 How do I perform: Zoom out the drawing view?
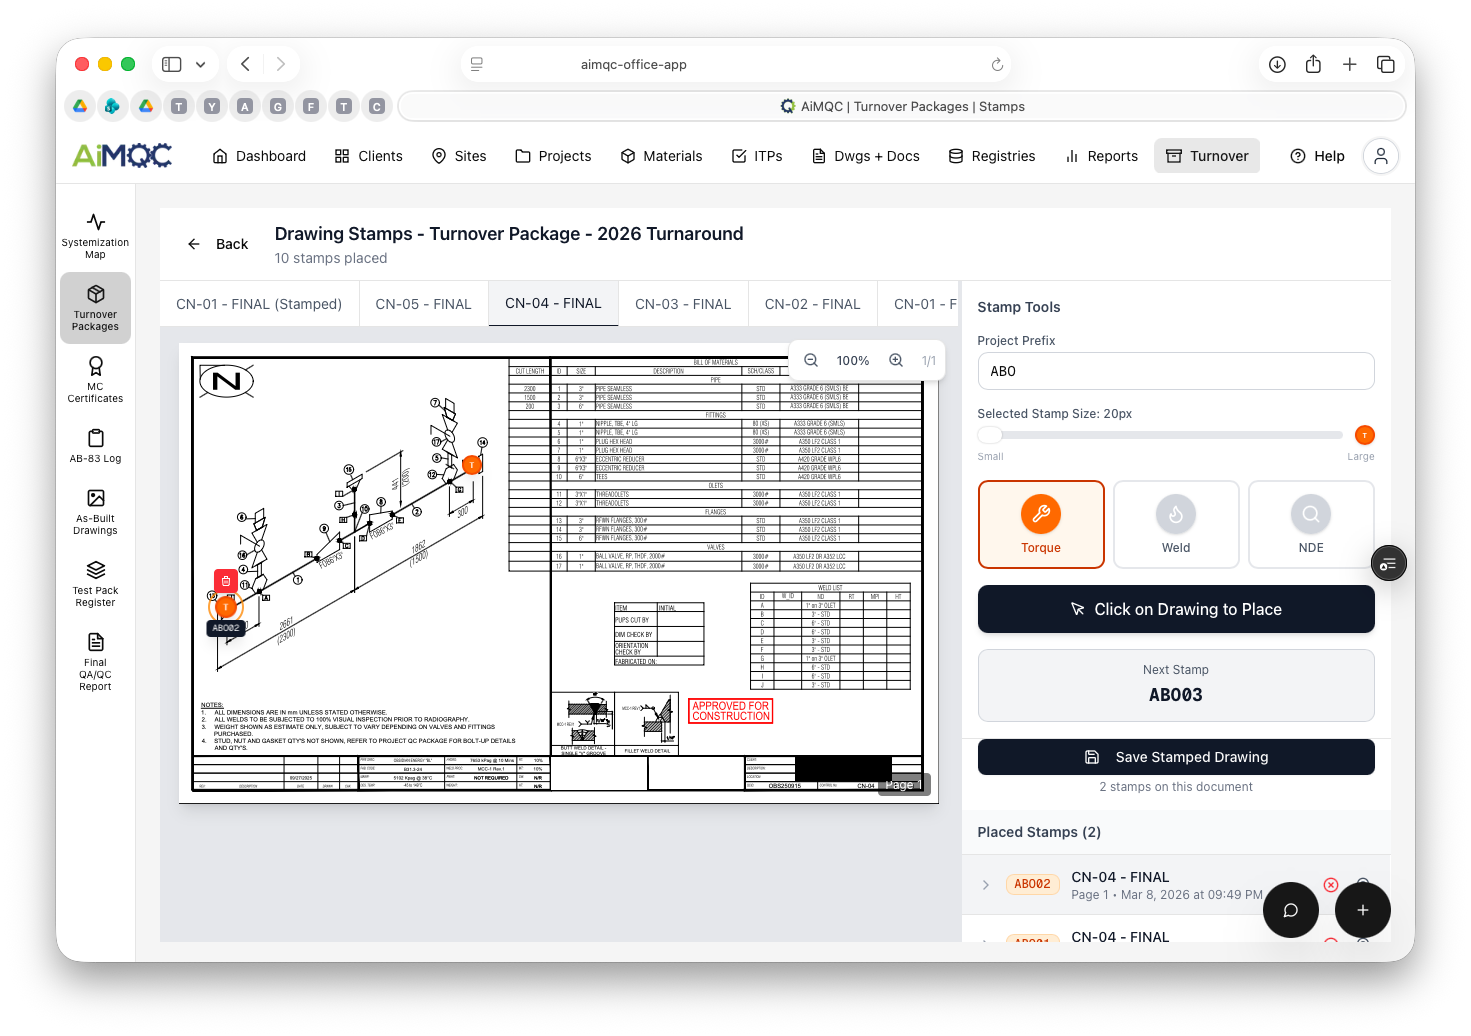click(811, 361)
